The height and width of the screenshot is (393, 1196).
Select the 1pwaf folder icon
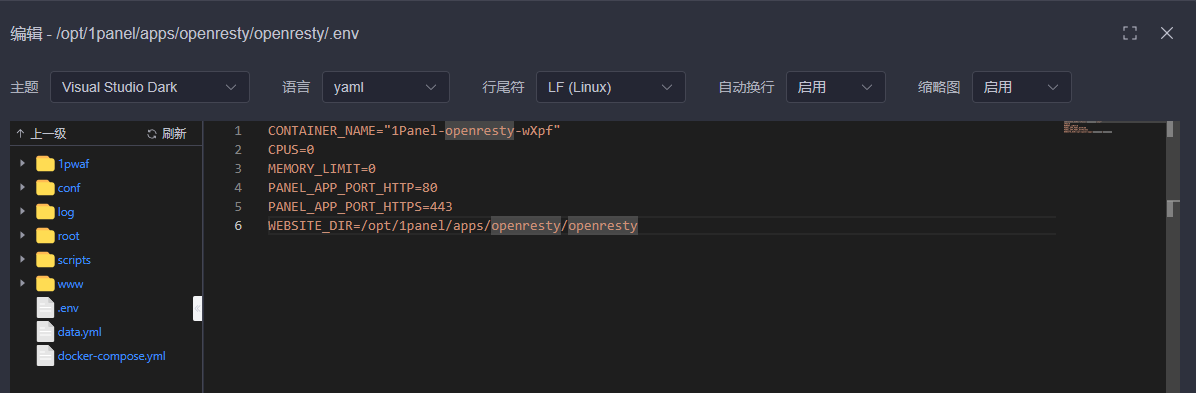[x=46, y=163]
